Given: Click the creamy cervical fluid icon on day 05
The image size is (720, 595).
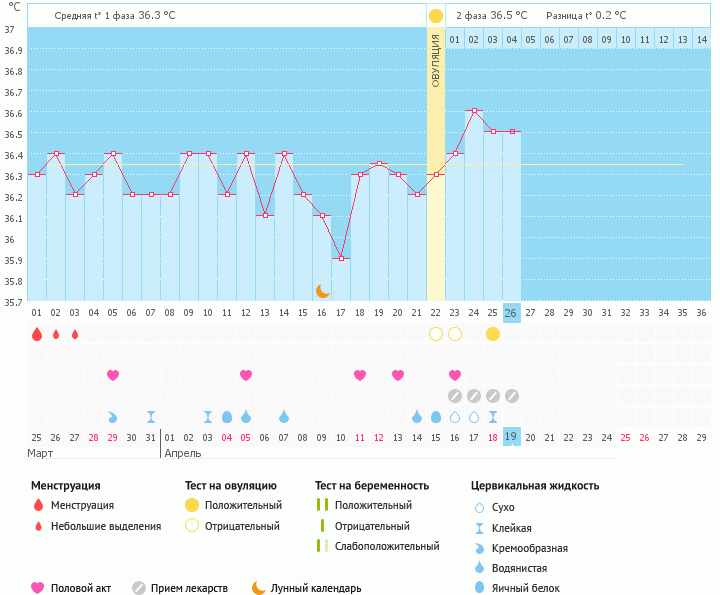Looking at the screenshot, I should click(113, 417).
